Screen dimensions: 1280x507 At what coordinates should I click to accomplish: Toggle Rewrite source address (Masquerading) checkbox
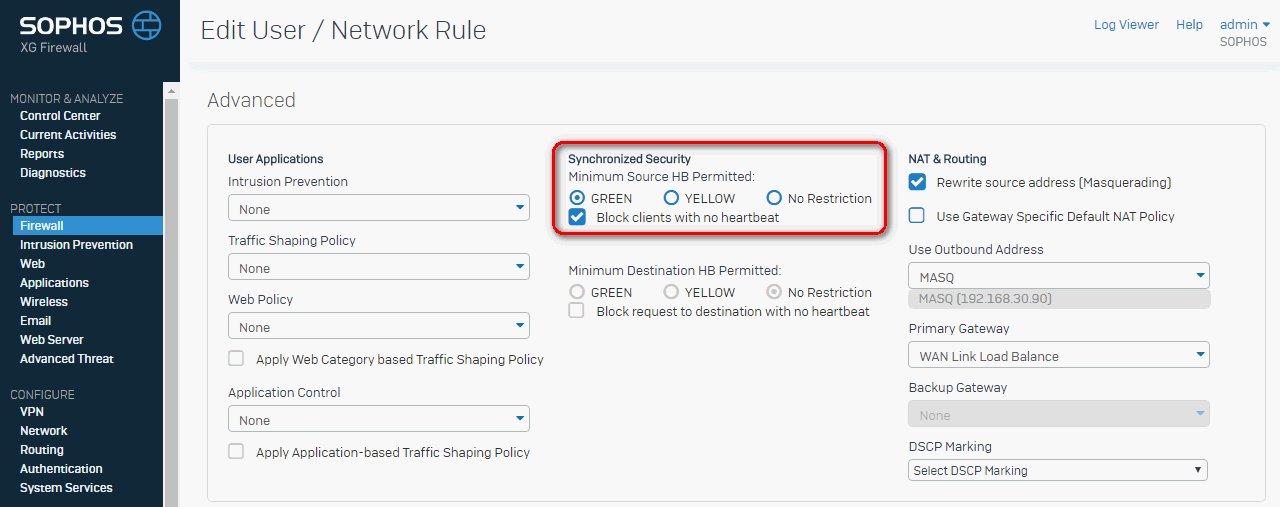917,182
